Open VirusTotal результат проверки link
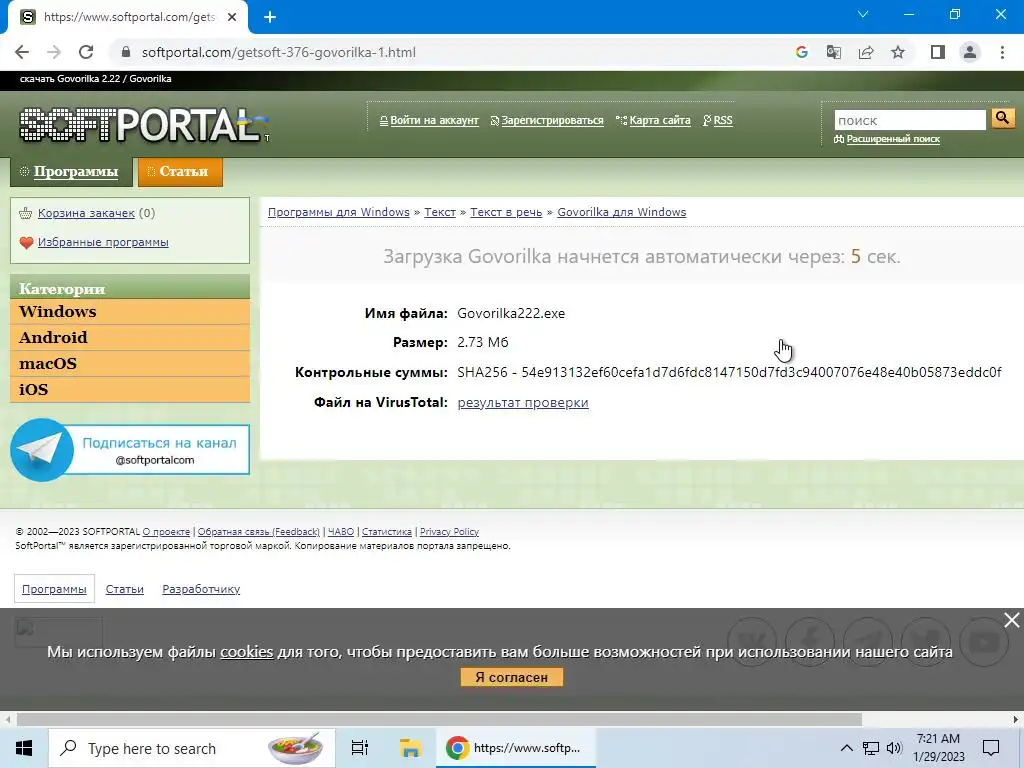 coord(523,402)
